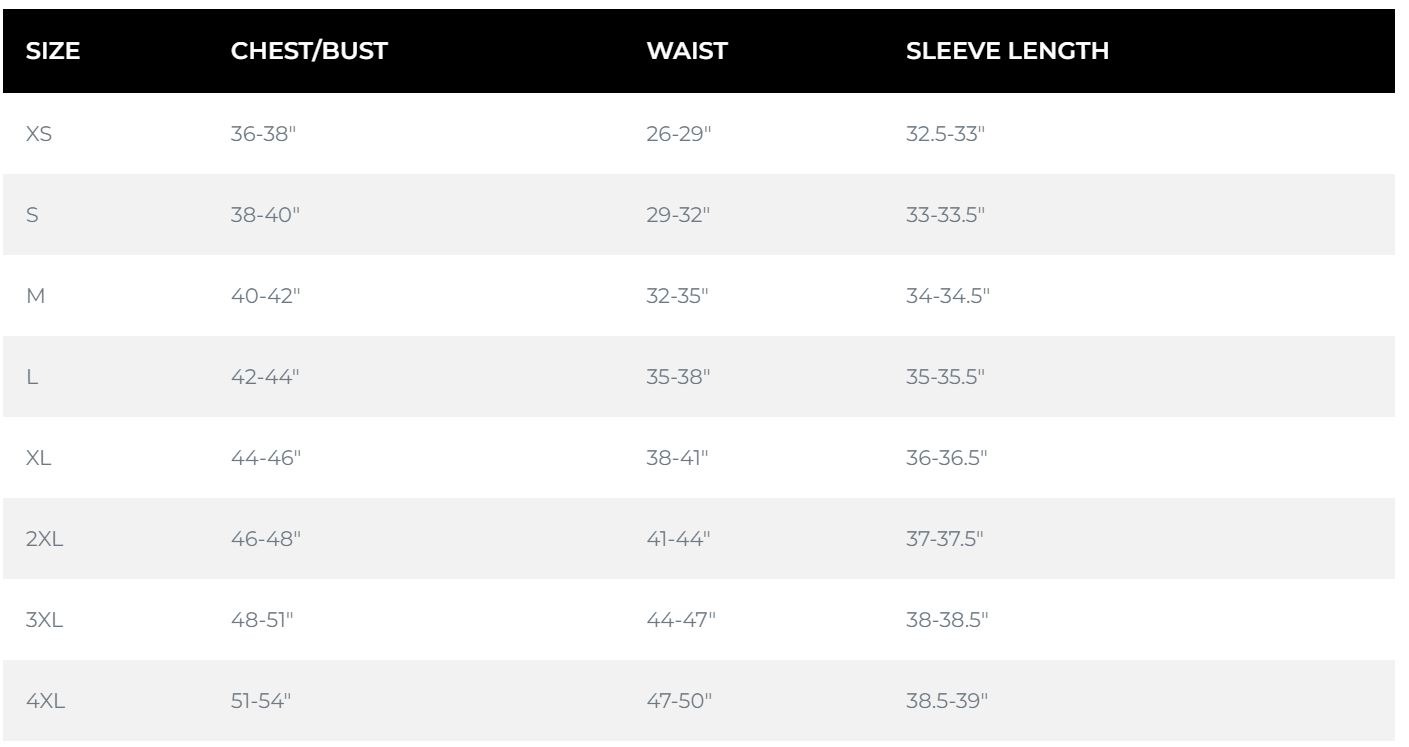
Task: Select the 4XL size cell
Action: pyautogui.click(x=43, y=701)
